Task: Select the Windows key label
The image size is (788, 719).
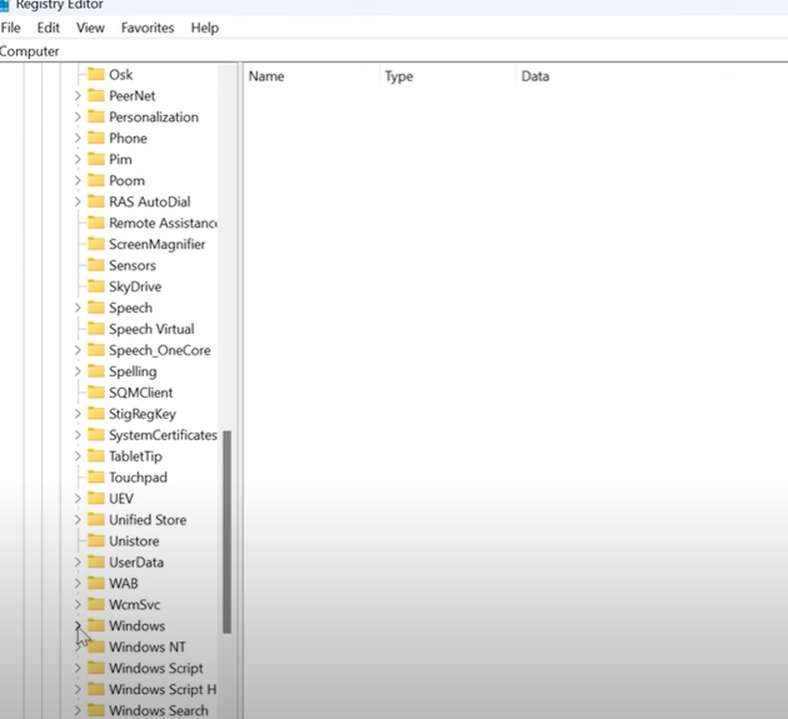Action: pos(137,626)
